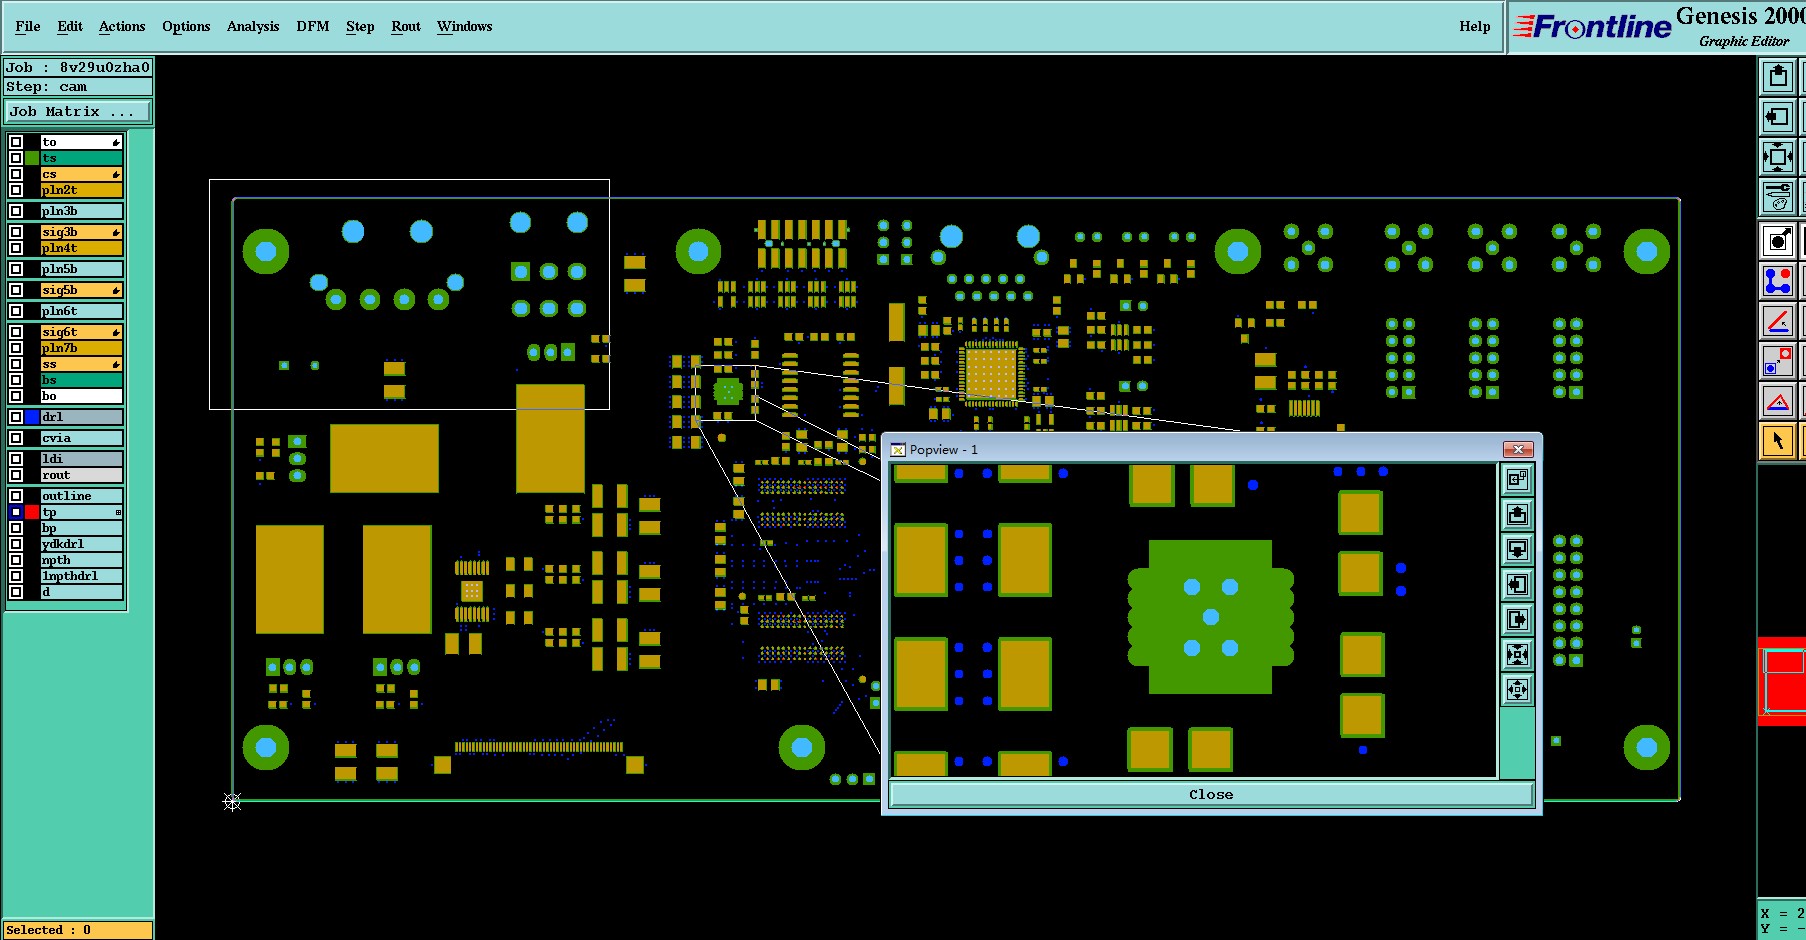Click the red overview thumbnail at right edge
This screenshot has height=940, width=1806.
[x=1782, y=681]
